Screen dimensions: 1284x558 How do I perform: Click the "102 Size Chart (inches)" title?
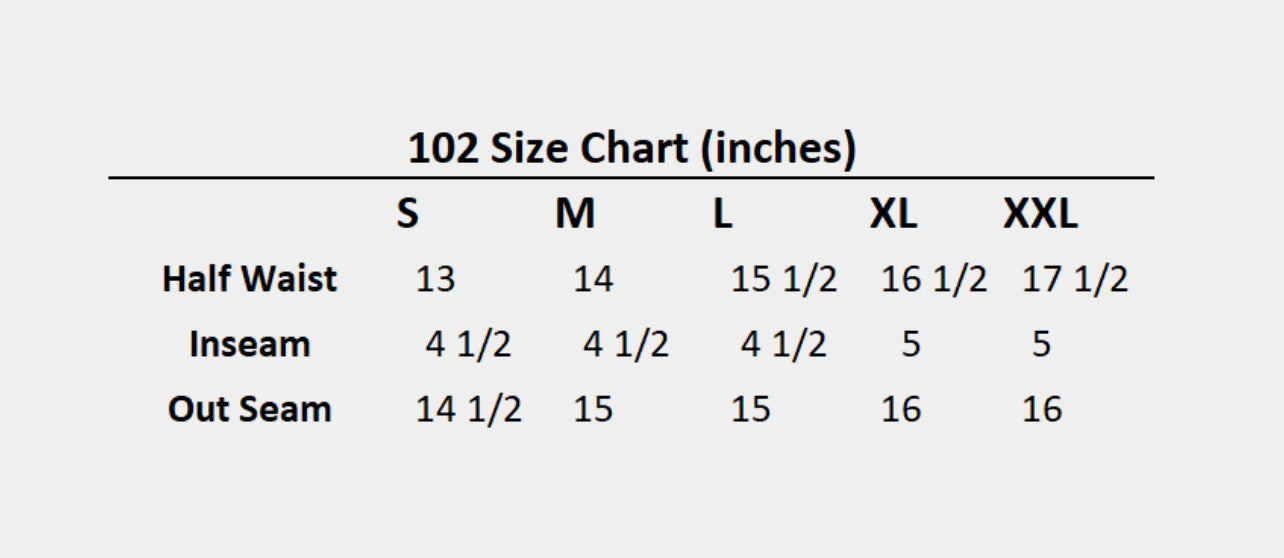pyautogui.click(x=632, y=149)
